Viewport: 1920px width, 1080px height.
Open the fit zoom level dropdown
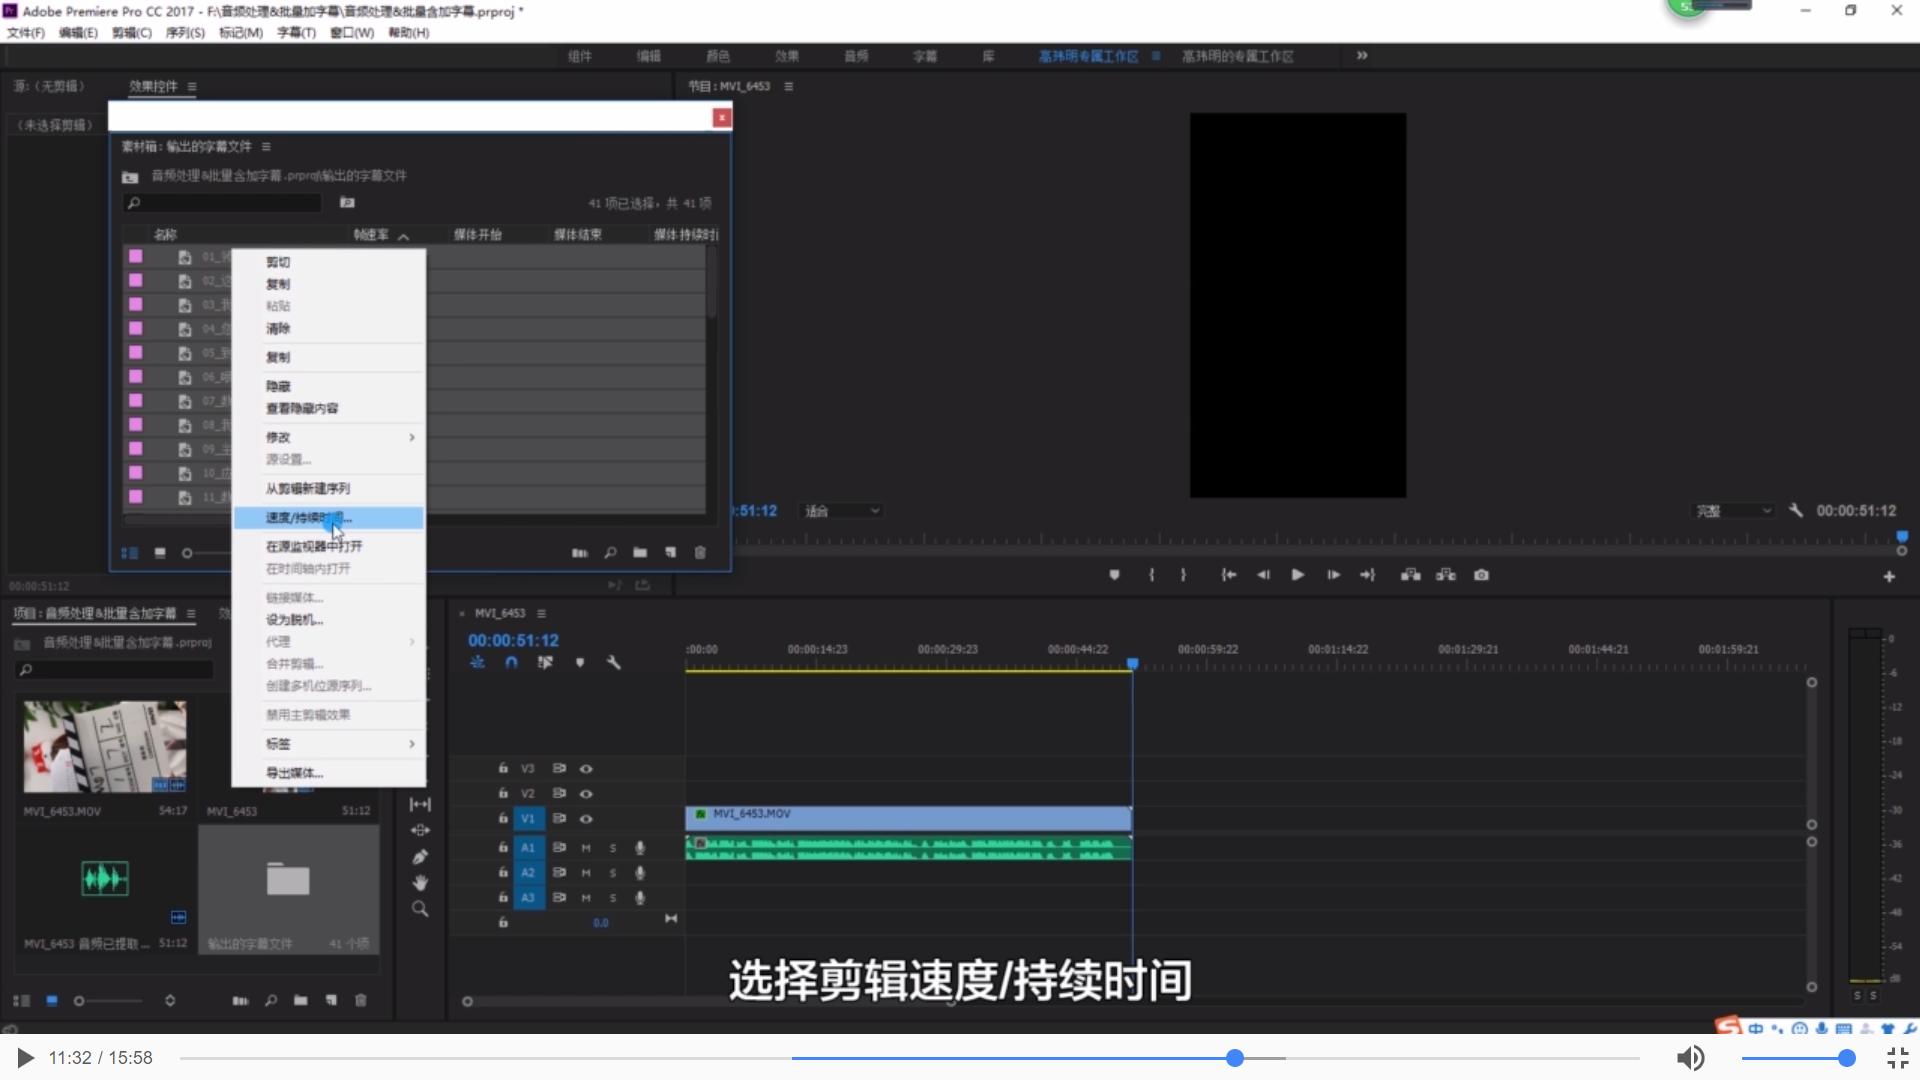(x=840, y=510)
